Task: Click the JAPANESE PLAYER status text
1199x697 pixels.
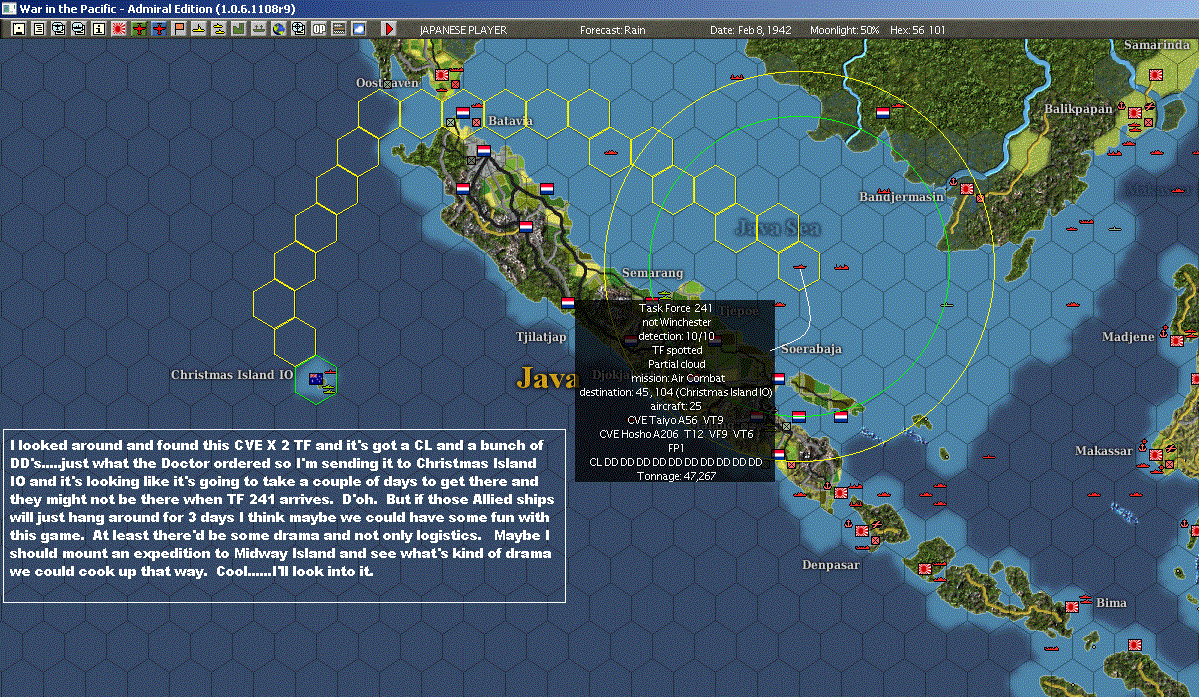Action: click(x=463, y=30)
